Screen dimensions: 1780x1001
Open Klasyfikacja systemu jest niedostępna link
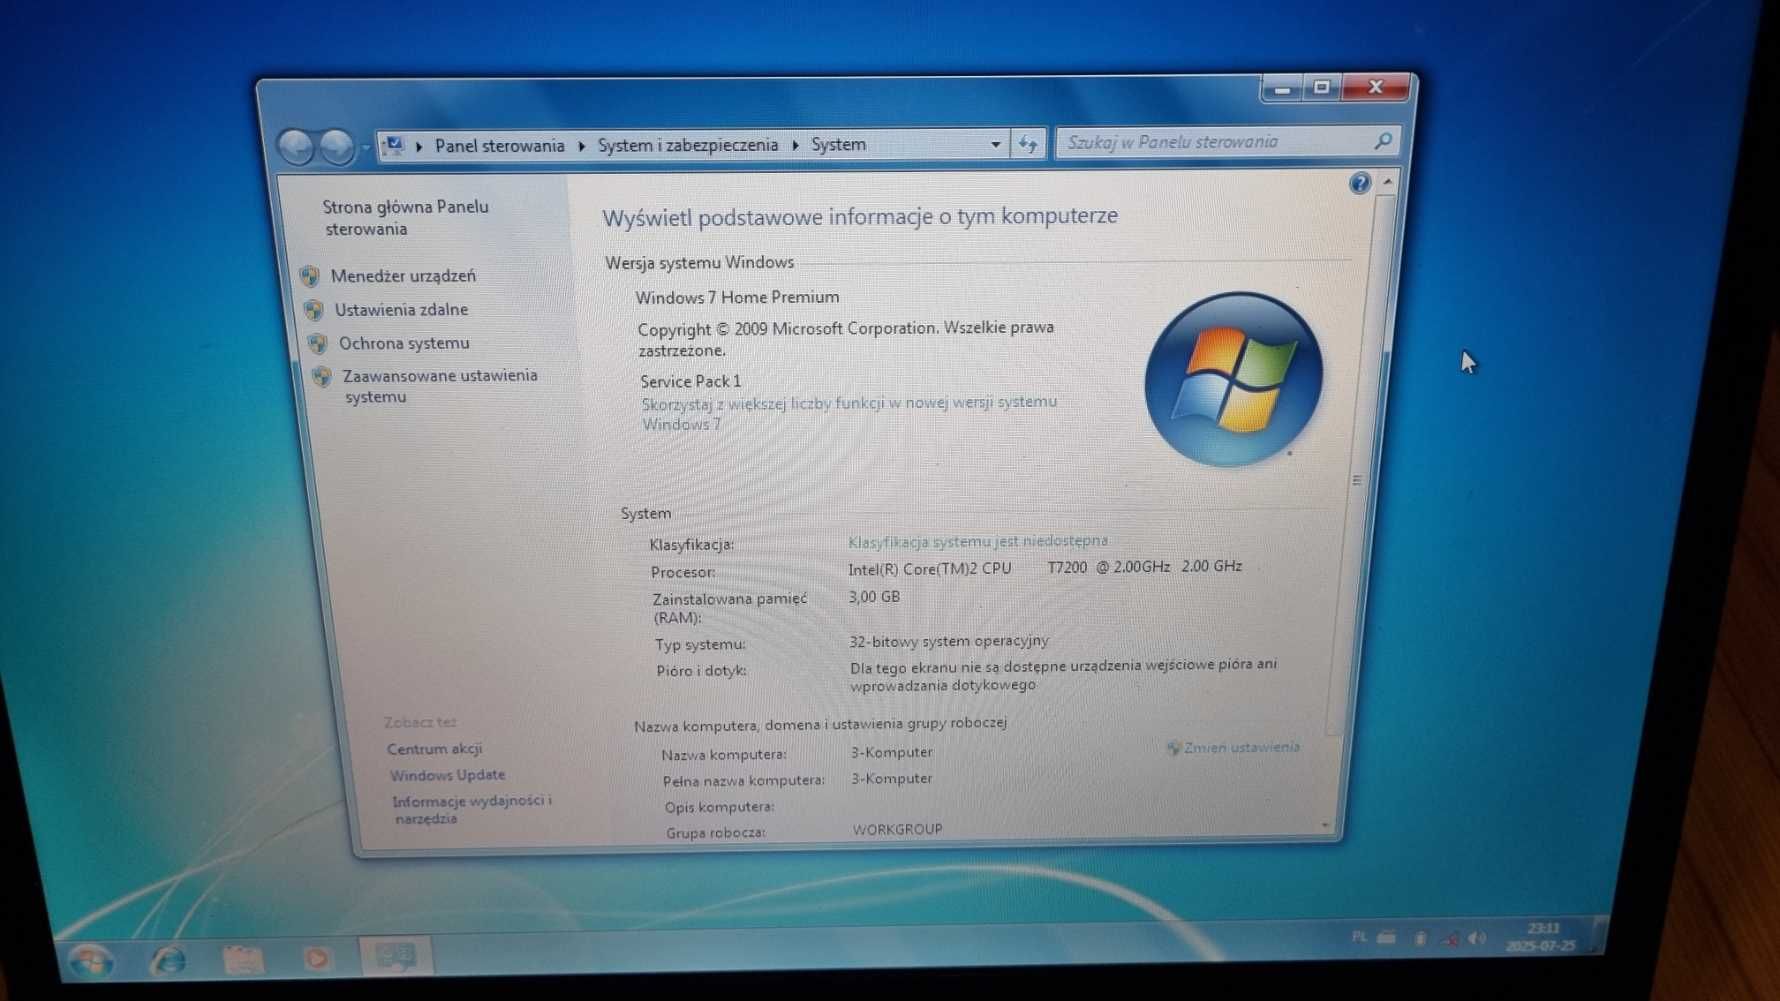978,541
